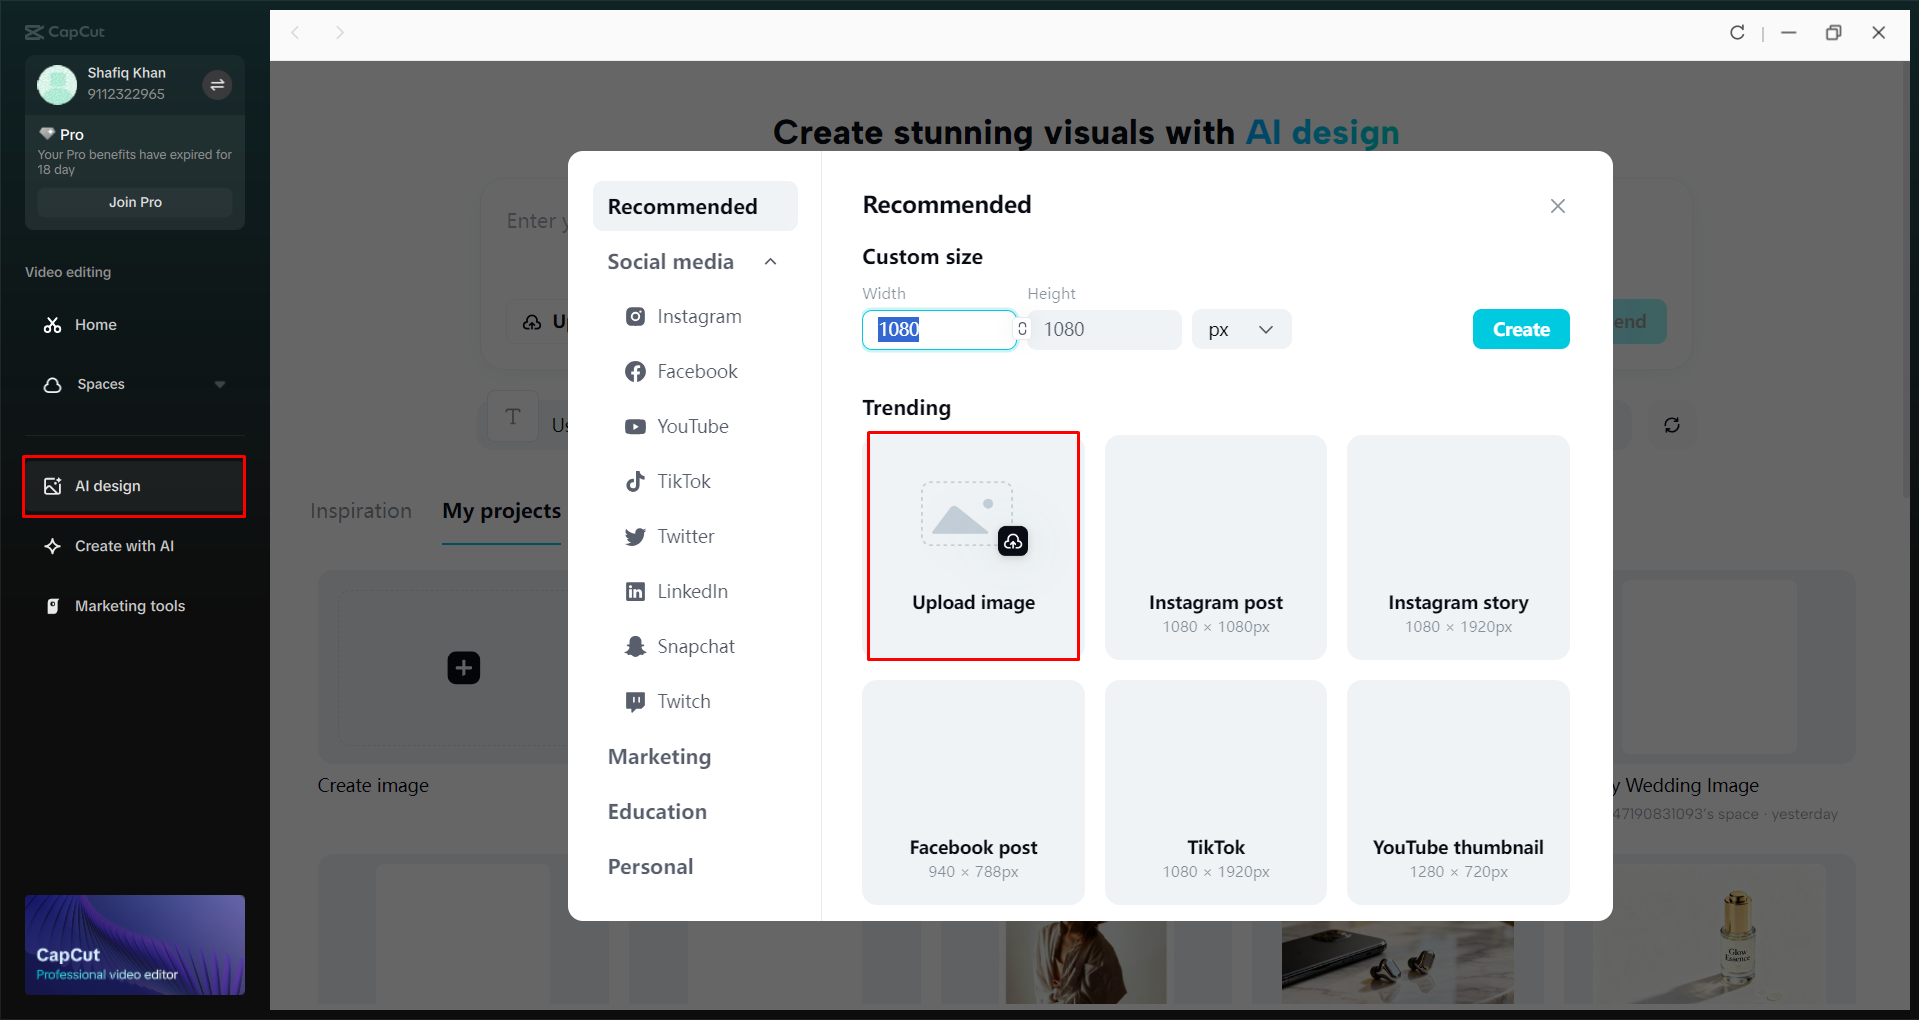Click the account switch icon near Shafiq Khan
Image resolution: width=1919 pixels, height=1020 pixels.
coord(217,85)
